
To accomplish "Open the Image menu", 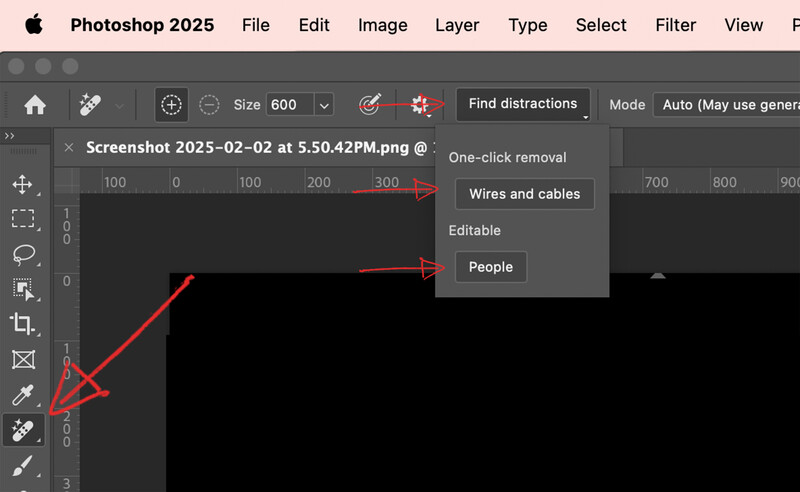I will coord(382,25).
